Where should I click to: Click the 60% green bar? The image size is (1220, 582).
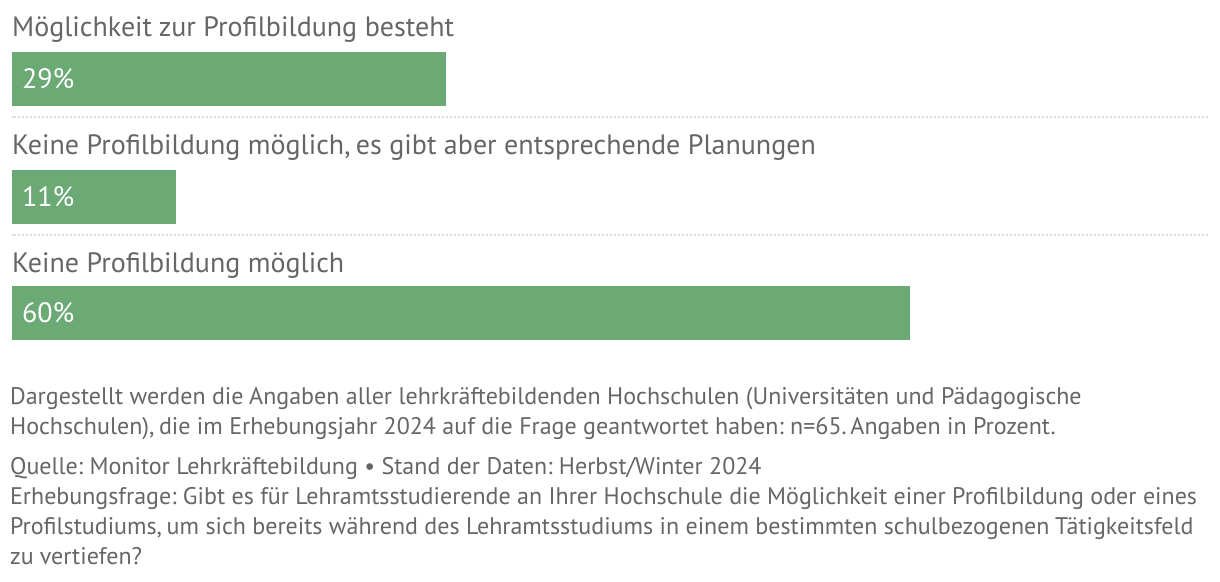click(461, 313)
